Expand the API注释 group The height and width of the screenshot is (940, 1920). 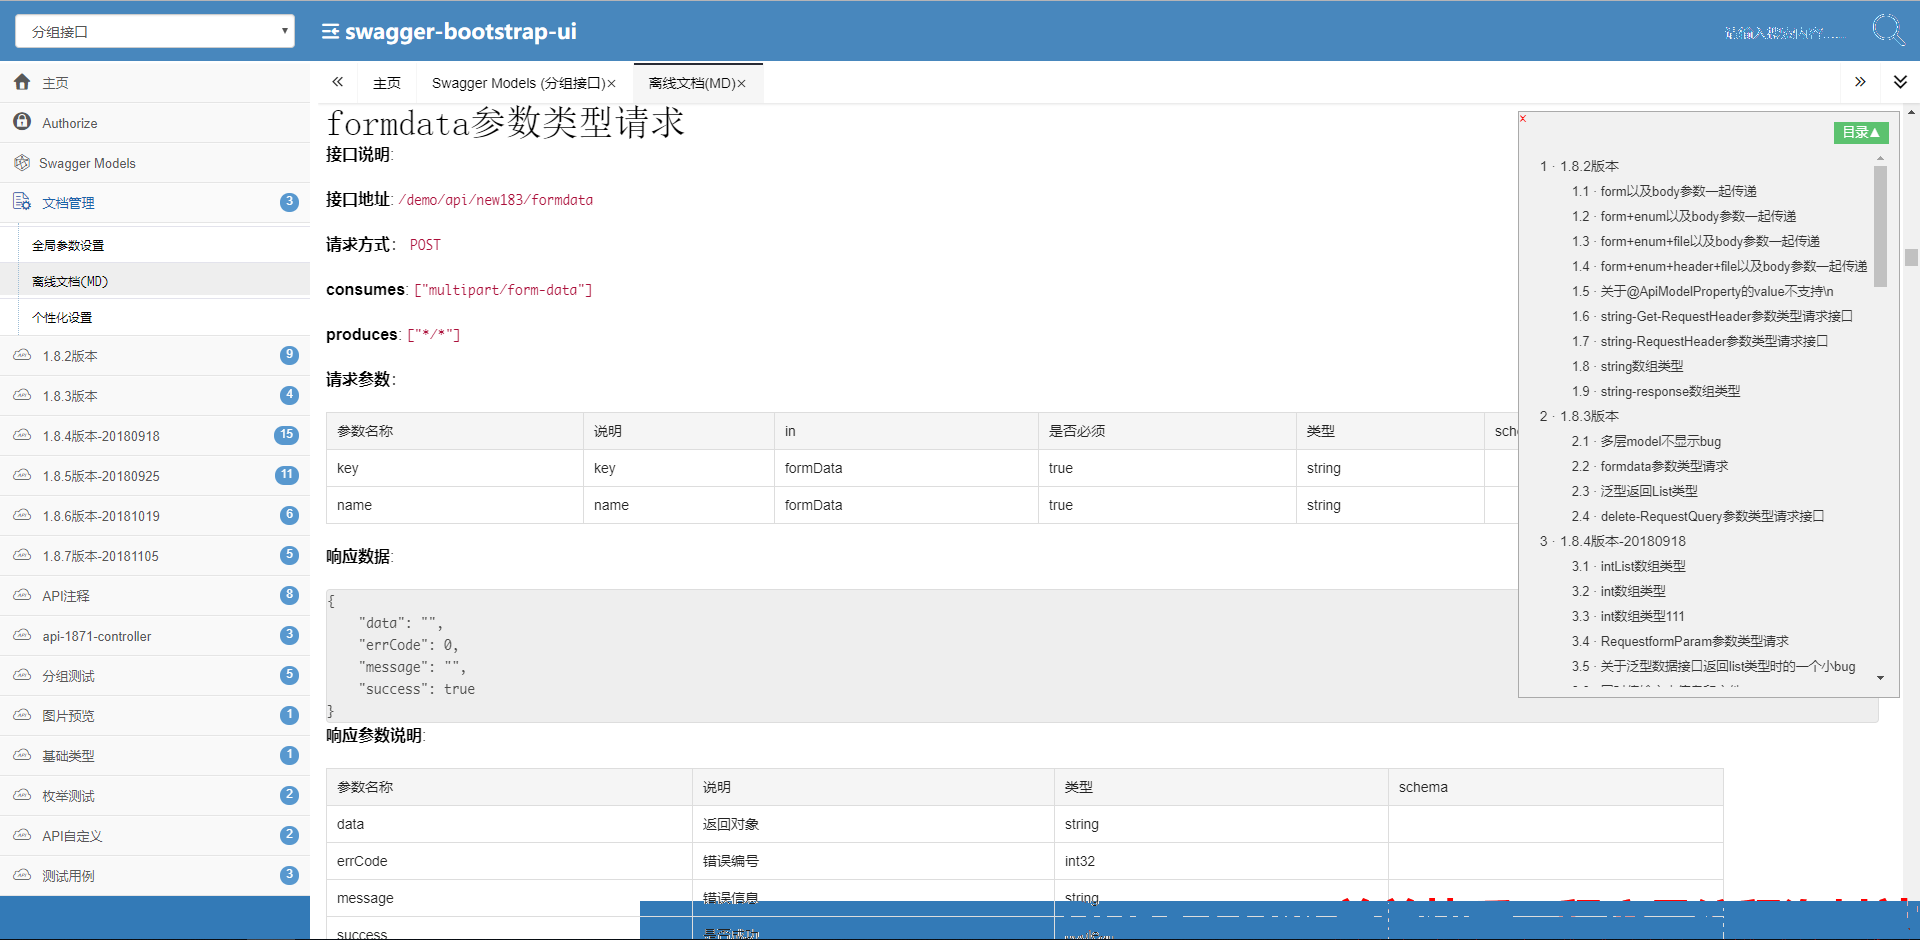click(155, 596)
